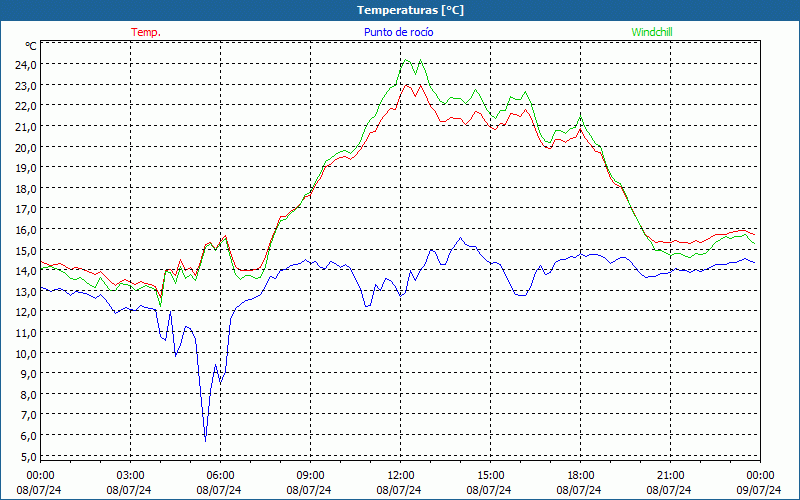Click the 21:00 time axis label
The width and height of the screenshot is (800, 500).
click(x=670, y=476)
